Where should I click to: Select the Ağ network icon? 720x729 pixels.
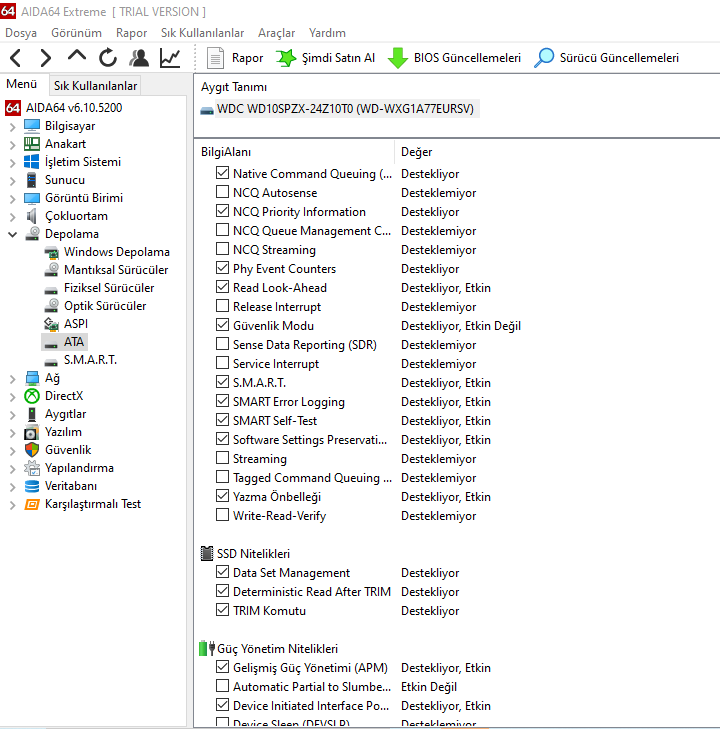pos(32,378)
